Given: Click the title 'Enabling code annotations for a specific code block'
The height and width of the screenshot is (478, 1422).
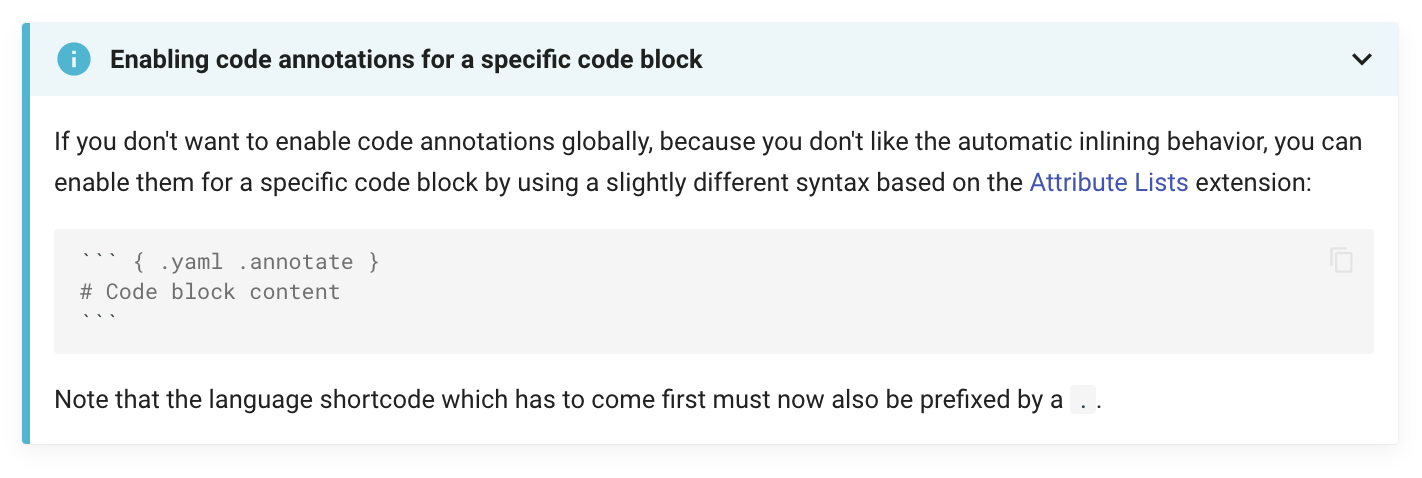Looking at the screenshot, I should pyautogui.click(x=406, y=59).
